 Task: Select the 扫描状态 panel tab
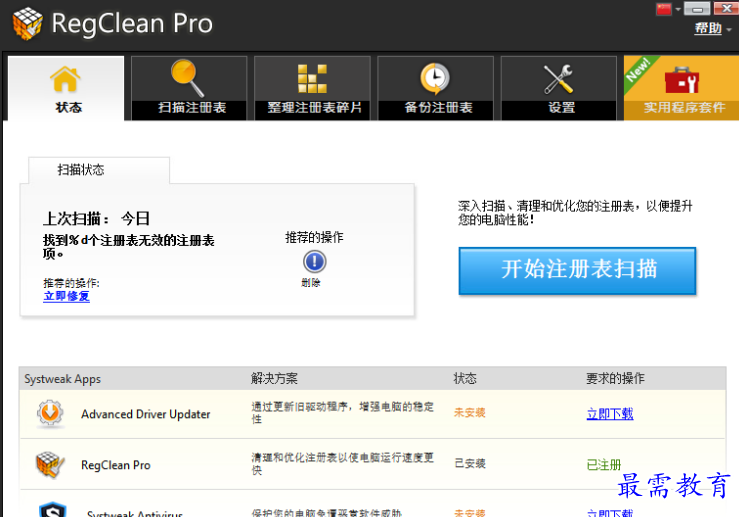pyautogui.click(x=99, y=170)
